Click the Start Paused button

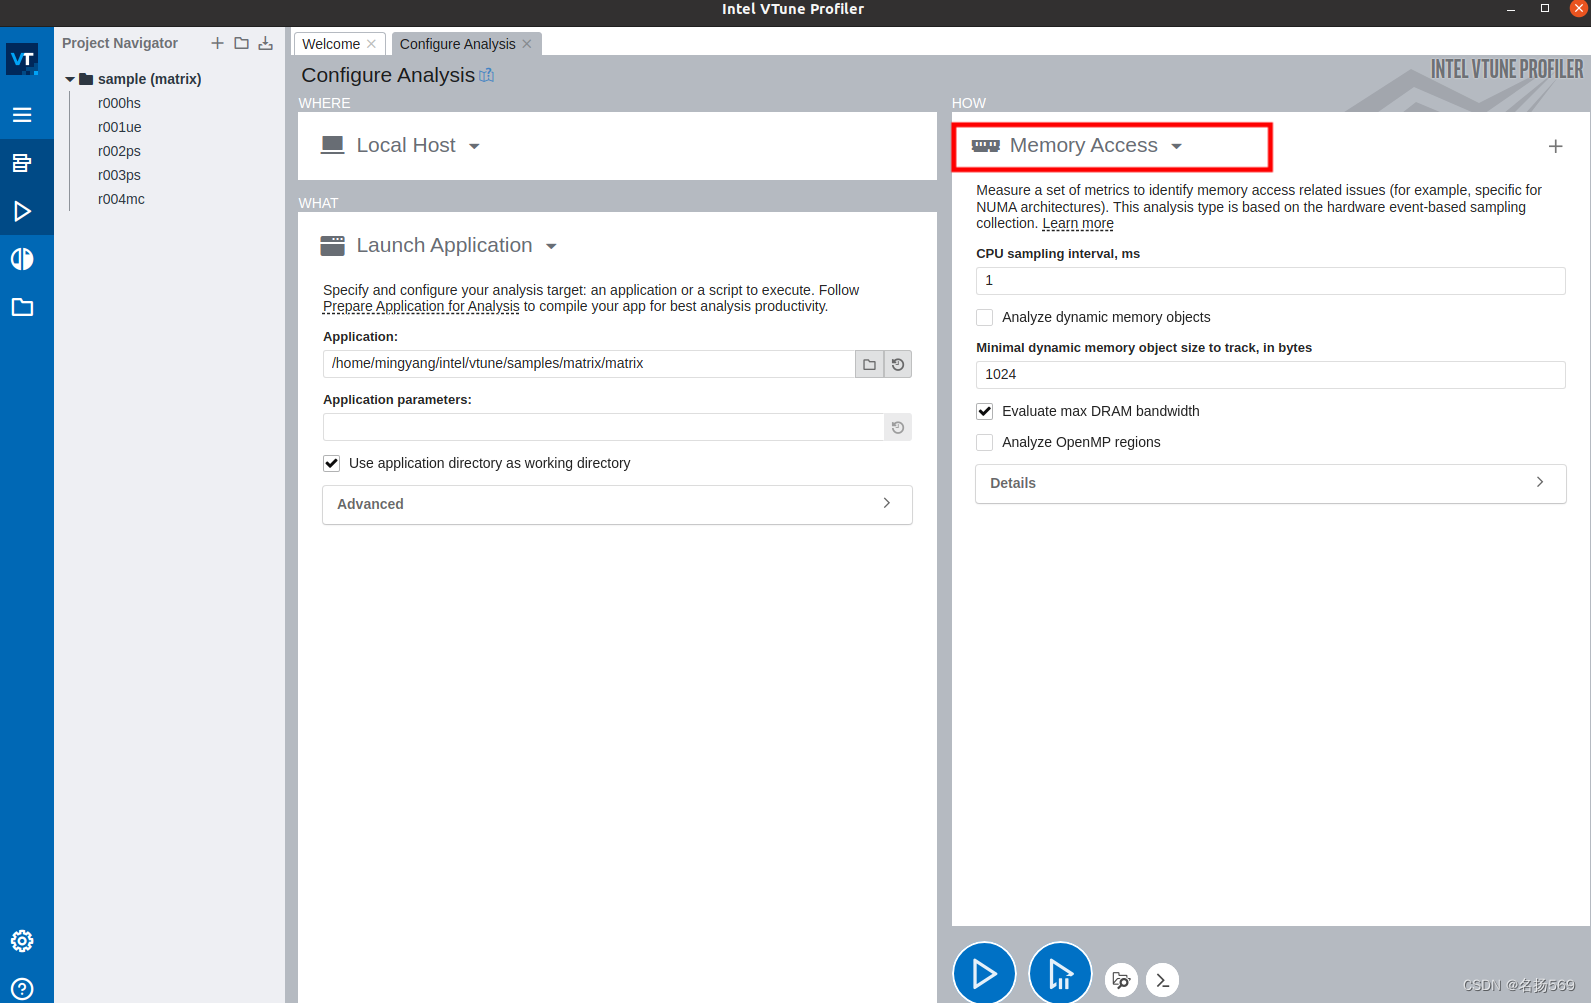click(x=1060, y=973)
